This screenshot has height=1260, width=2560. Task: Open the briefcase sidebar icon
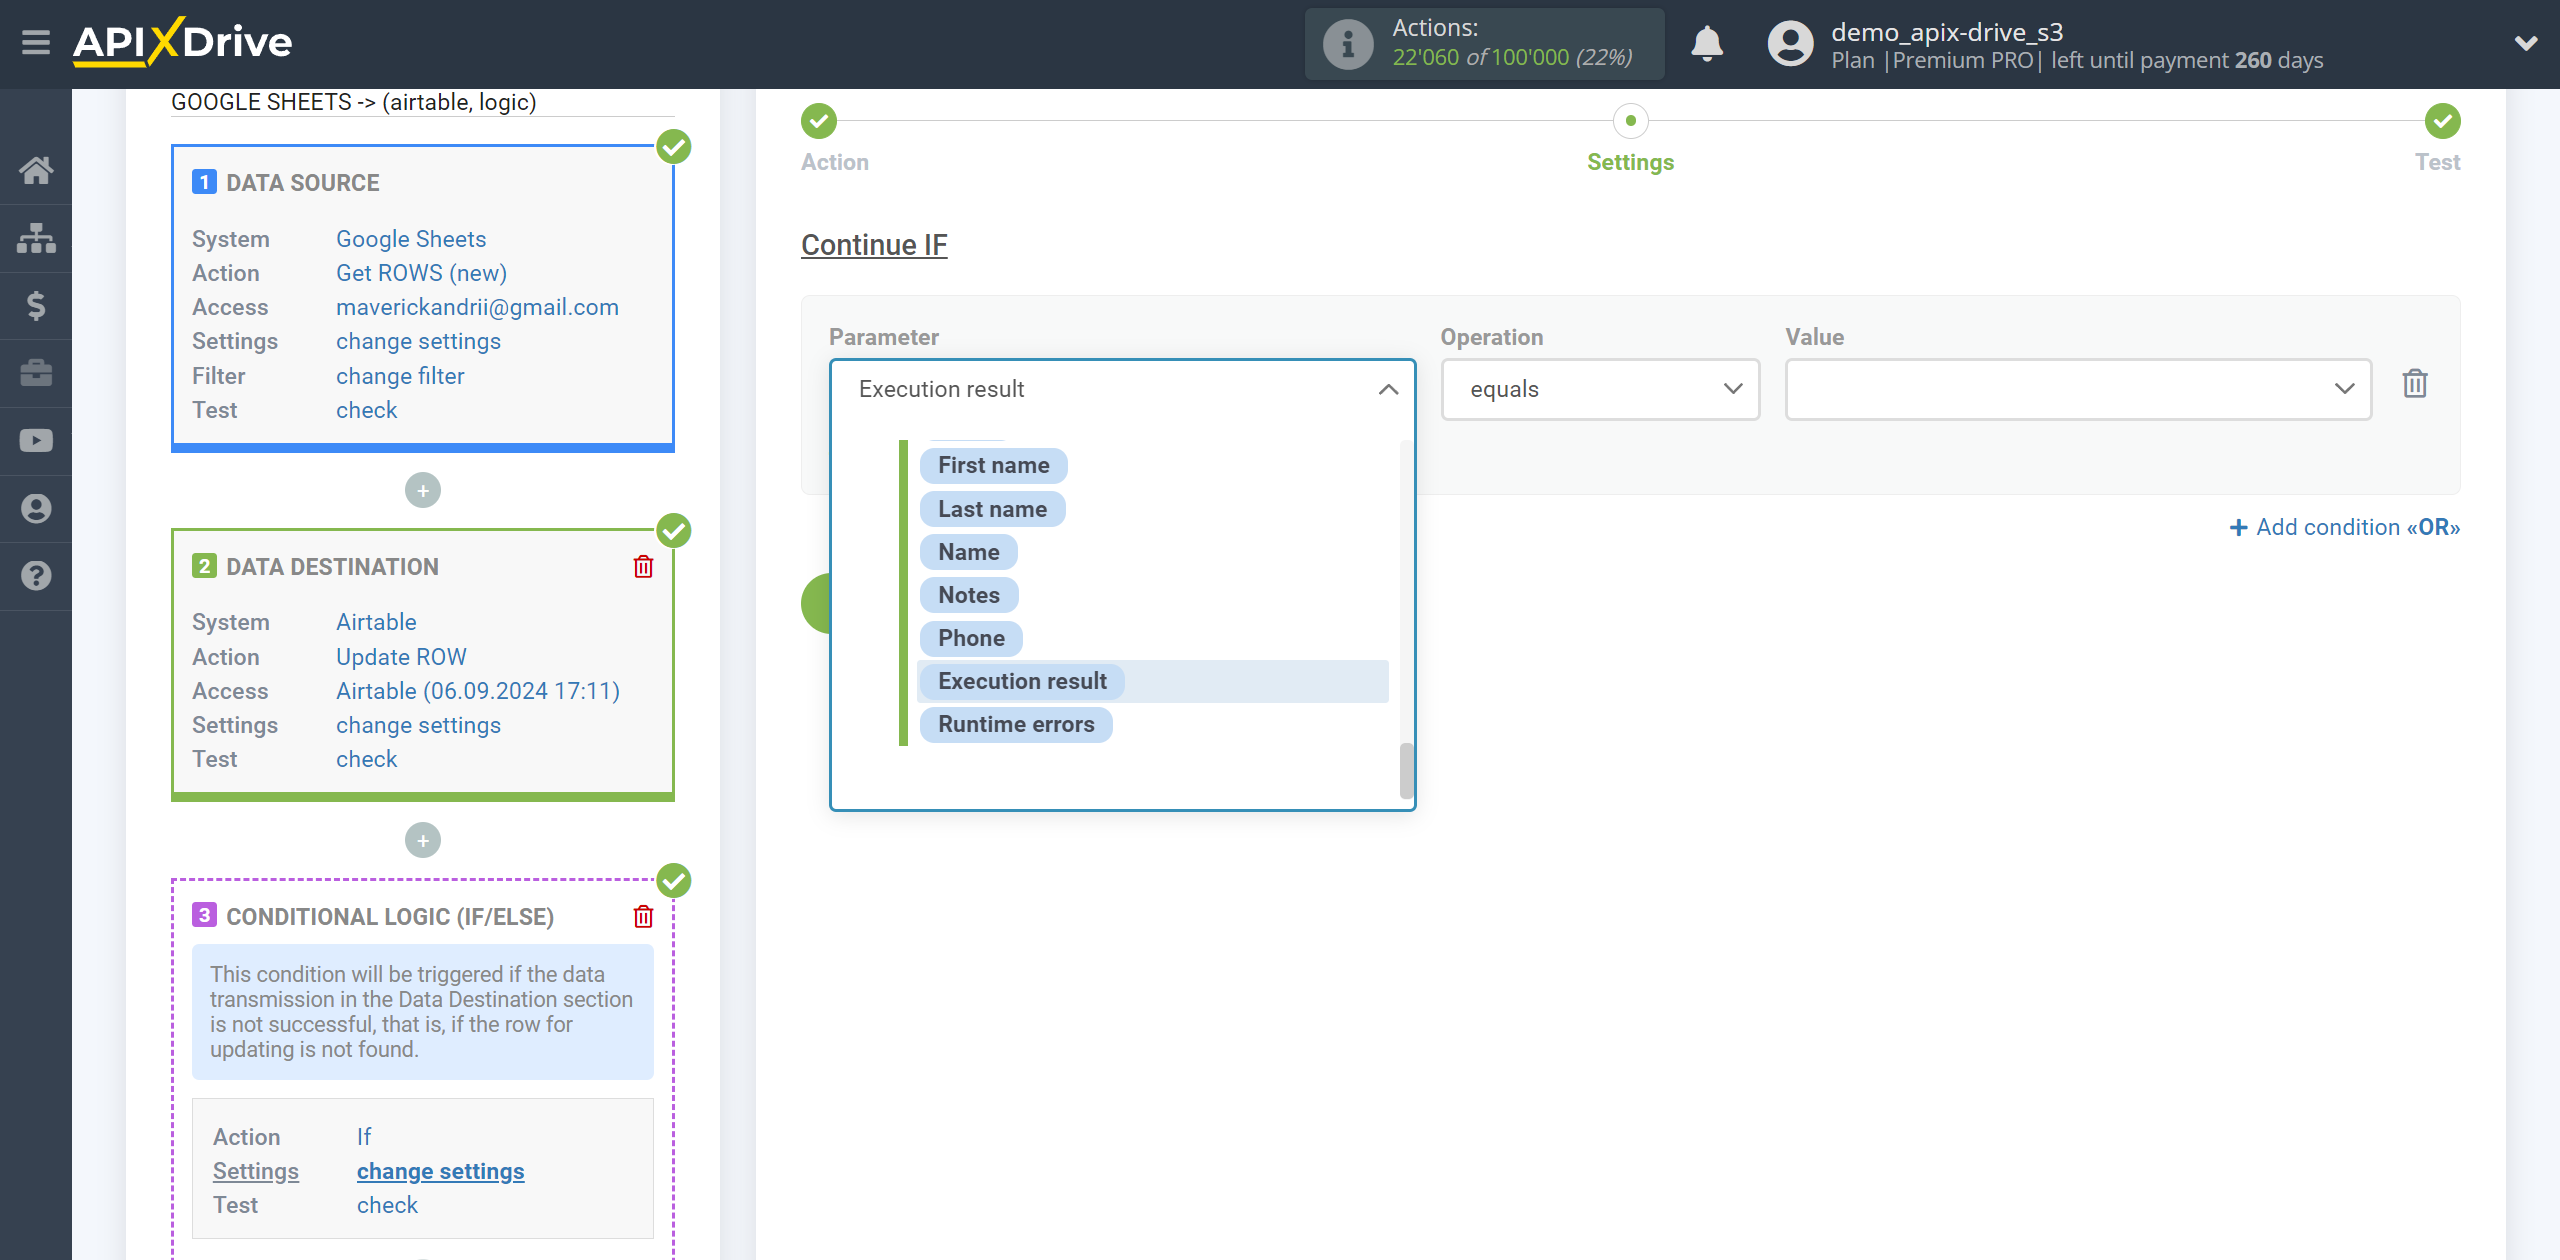coord(36,373)
